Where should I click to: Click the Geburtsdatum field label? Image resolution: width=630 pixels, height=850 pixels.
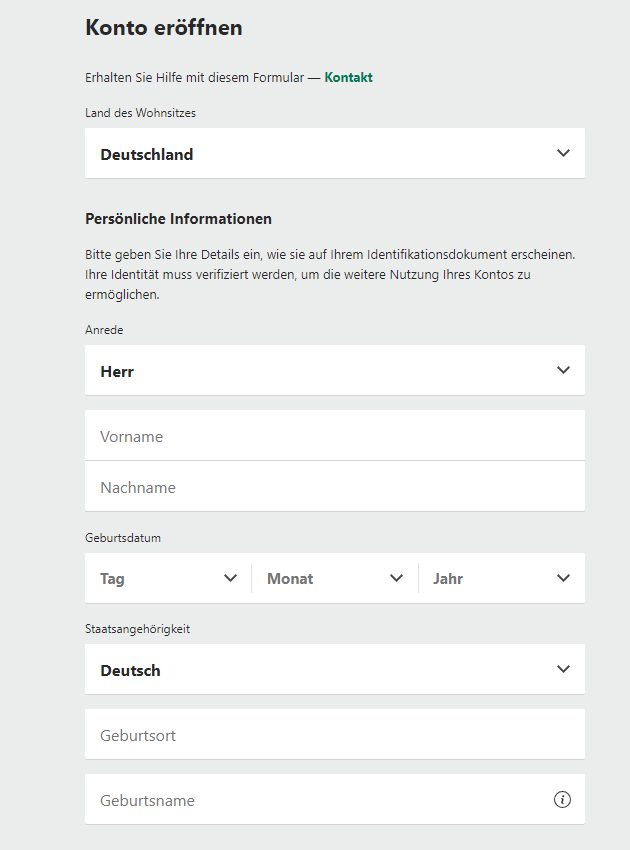pyautogui.click(x=123, y=538)
